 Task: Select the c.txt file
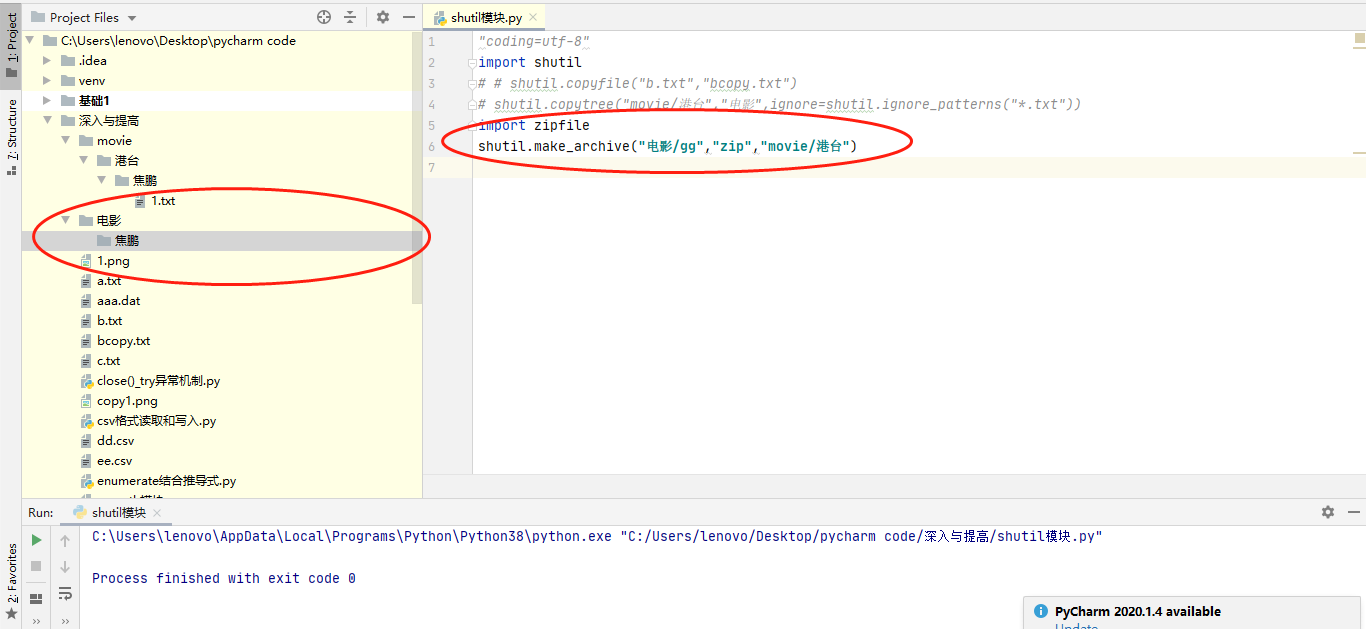100,361
